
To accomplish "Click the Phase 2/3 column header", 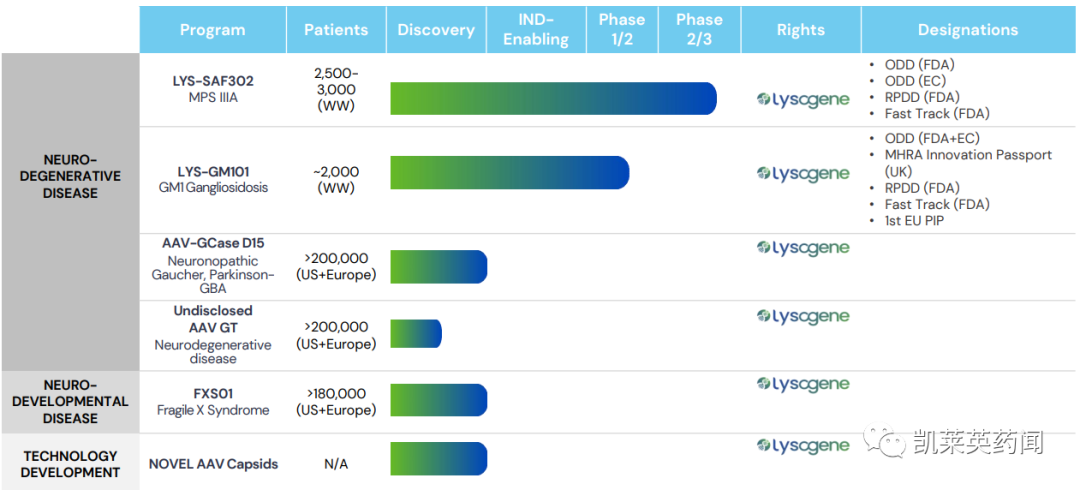I will [699, 30].
